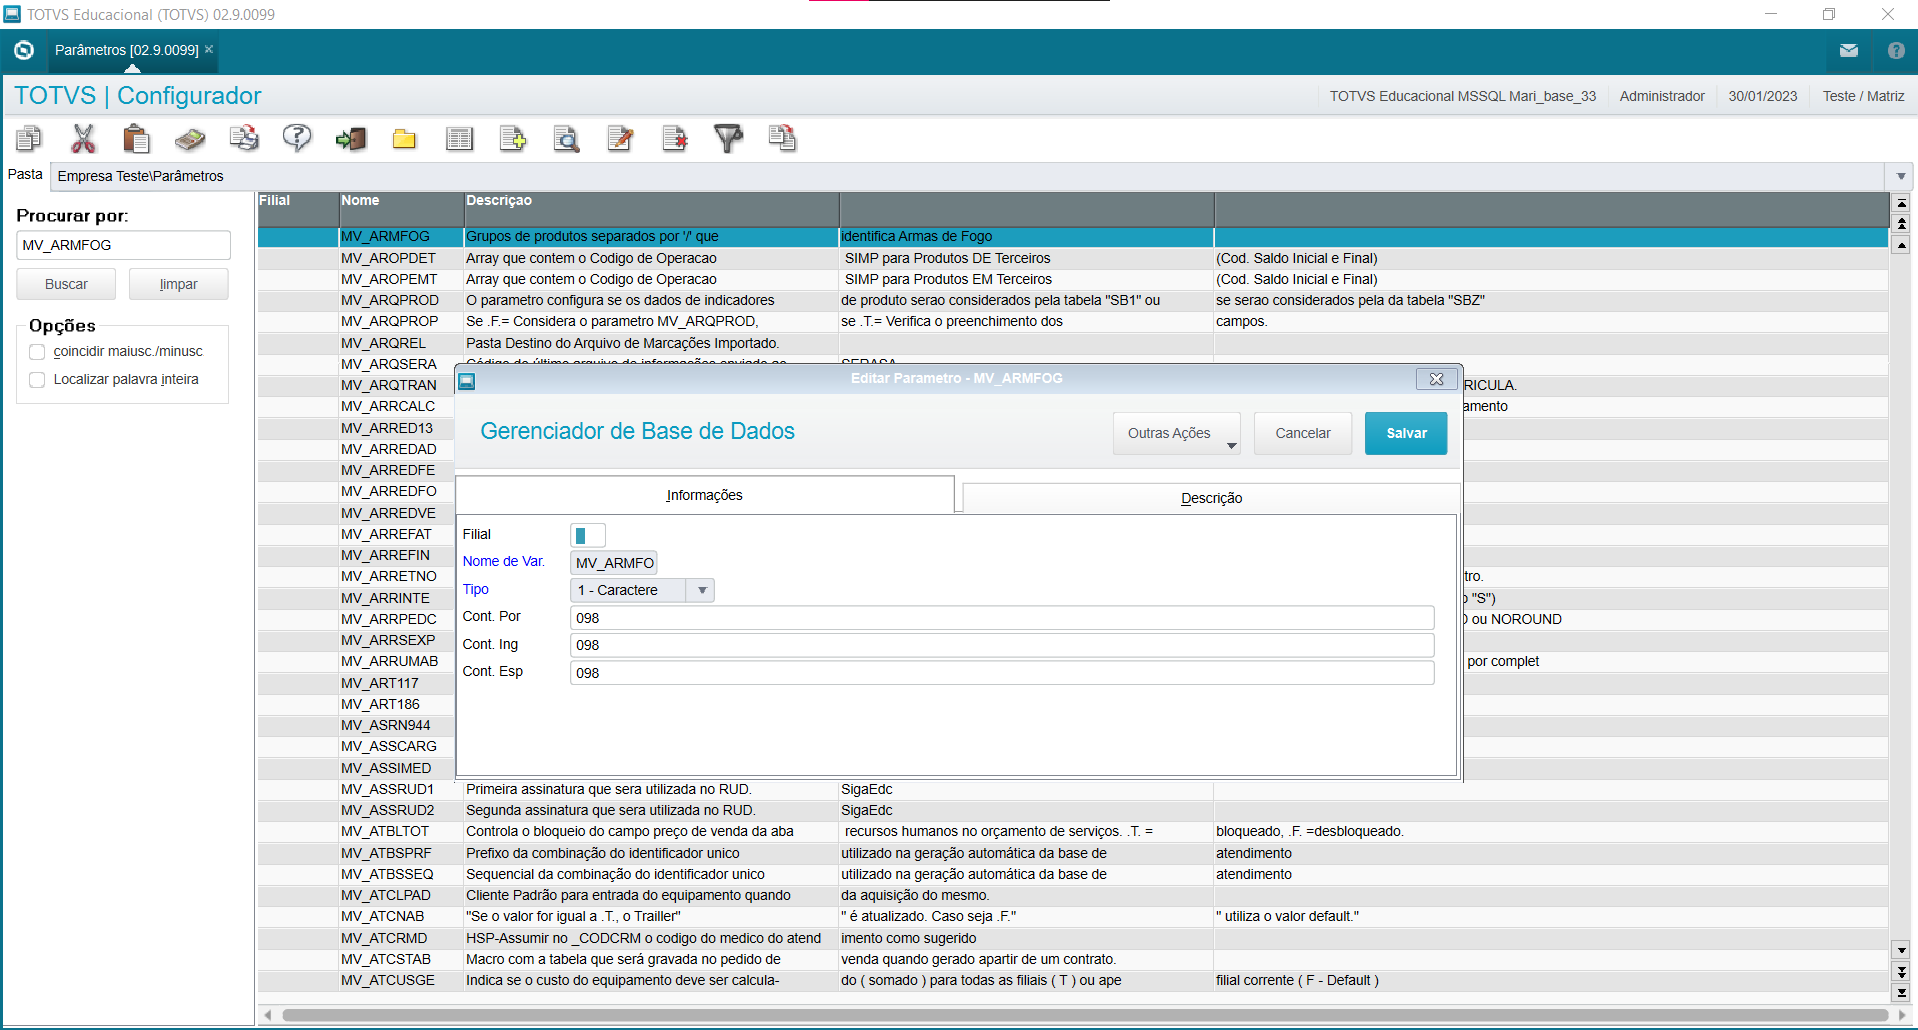
Task: Switch to the Informações tab
Action: coord(705,495)
